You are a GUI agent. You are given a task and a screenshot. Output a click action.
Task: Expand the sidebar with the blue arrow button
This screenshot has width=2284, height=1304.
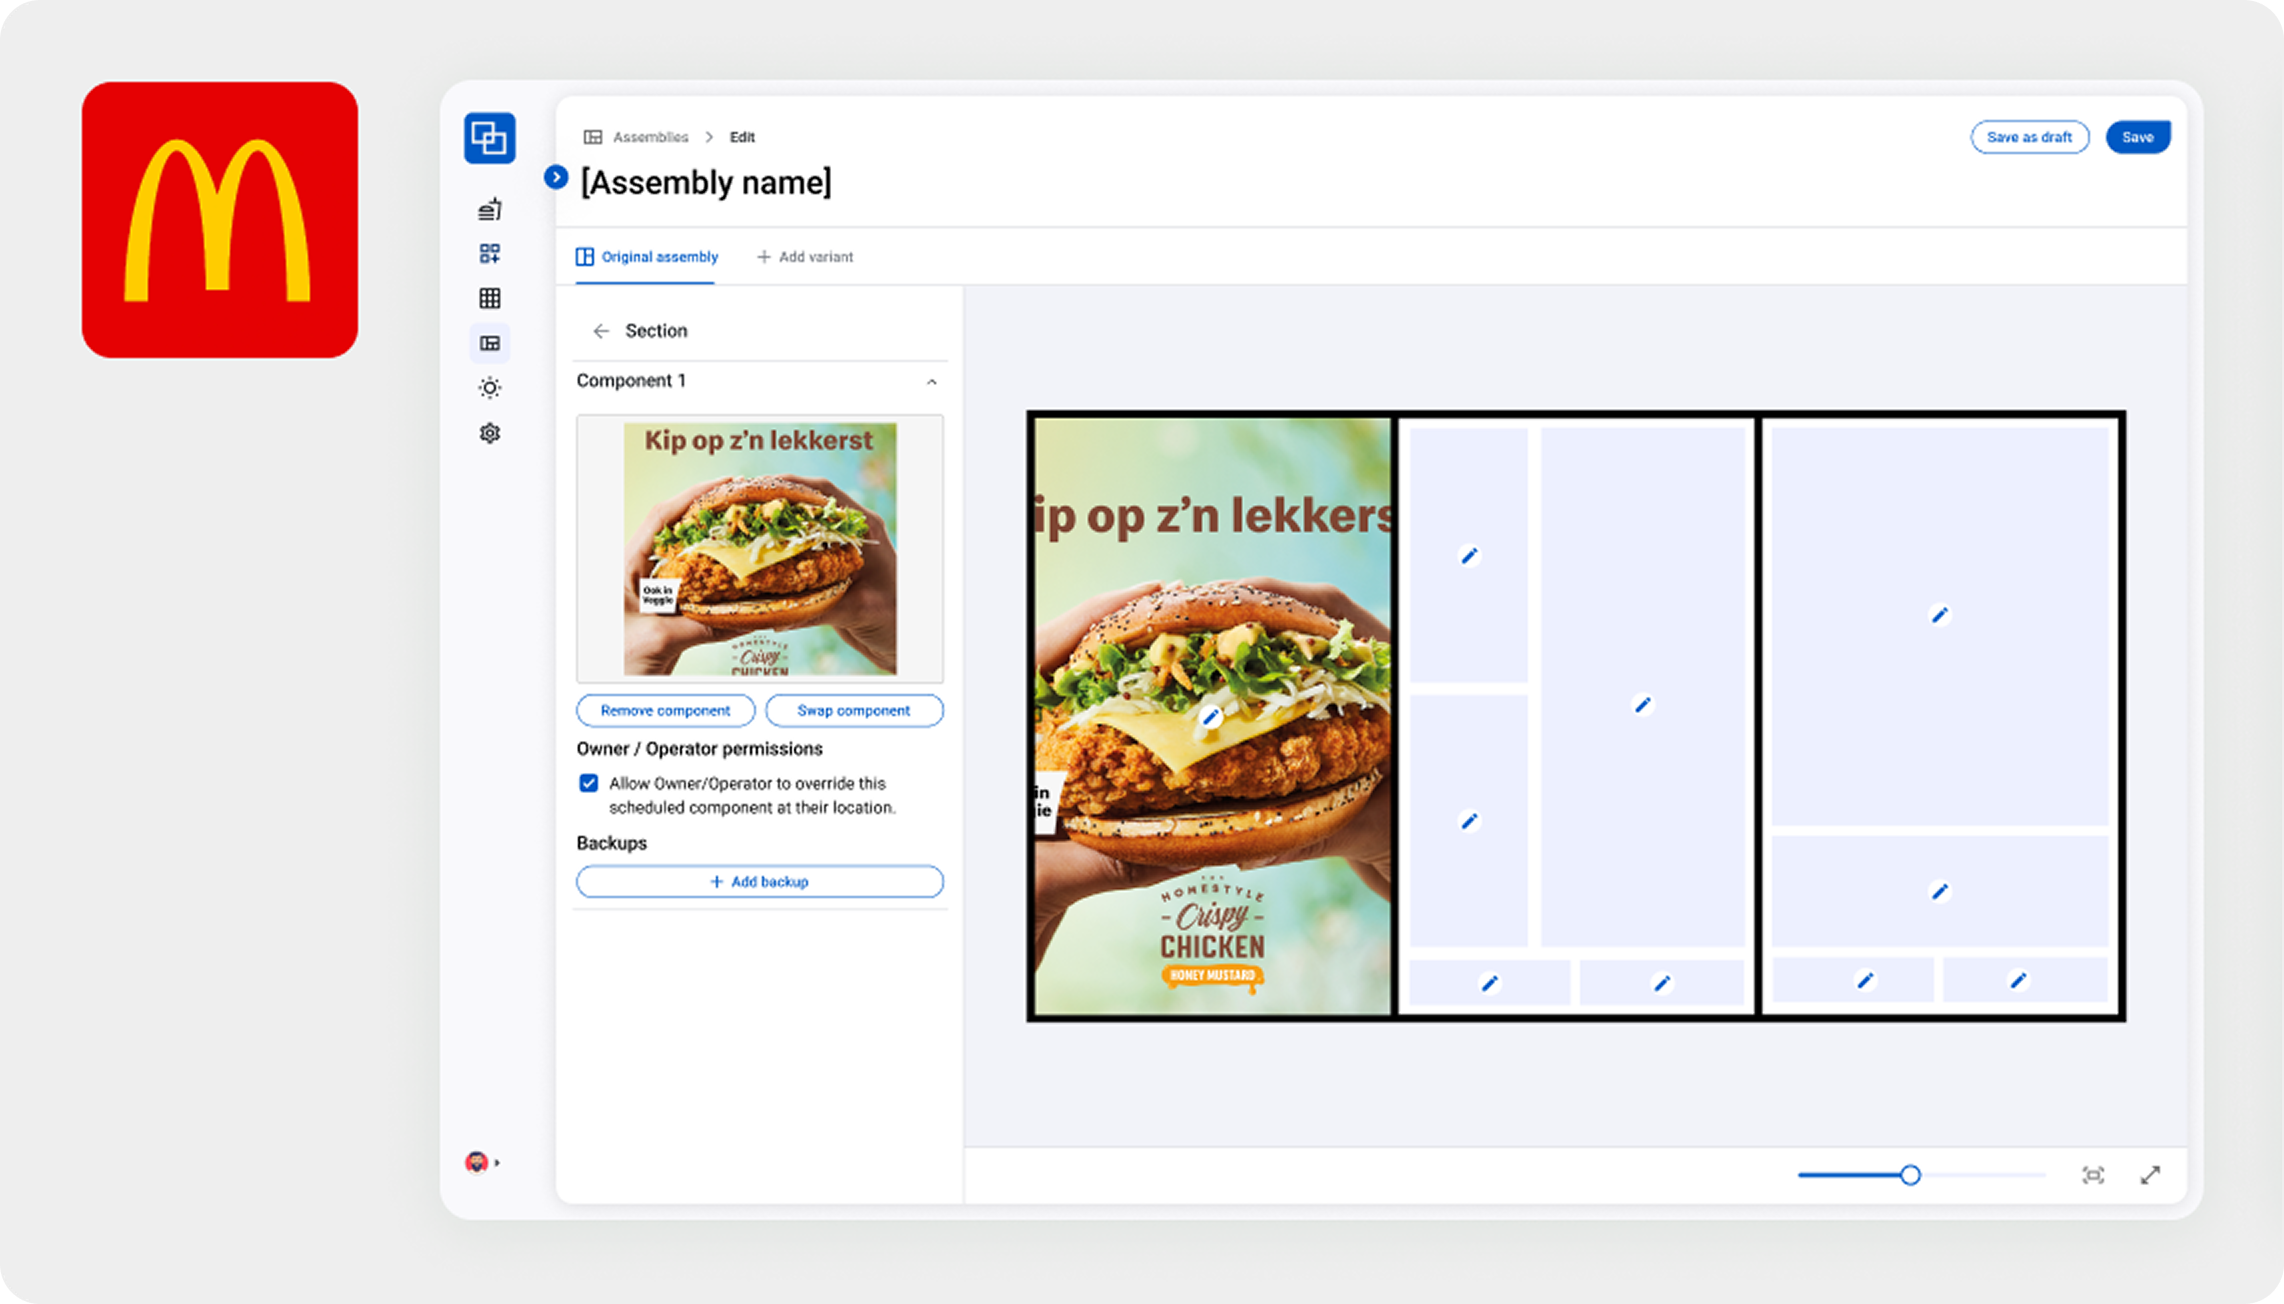(x=556, y=177)
